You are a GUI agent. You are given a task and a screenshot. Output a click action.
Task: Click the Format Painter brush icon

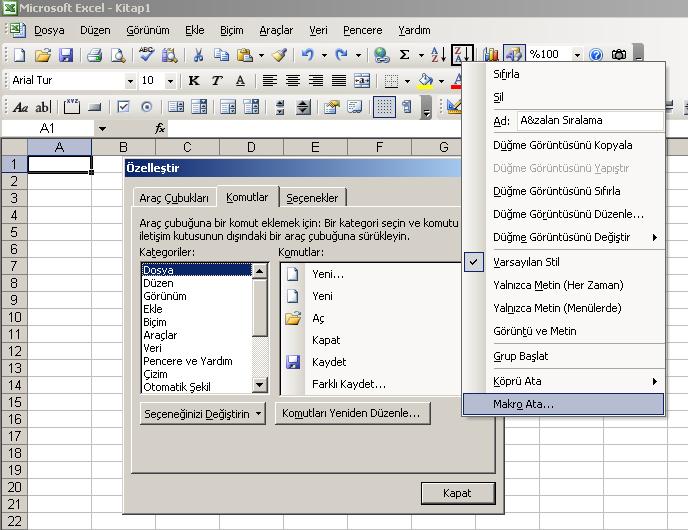279,55
